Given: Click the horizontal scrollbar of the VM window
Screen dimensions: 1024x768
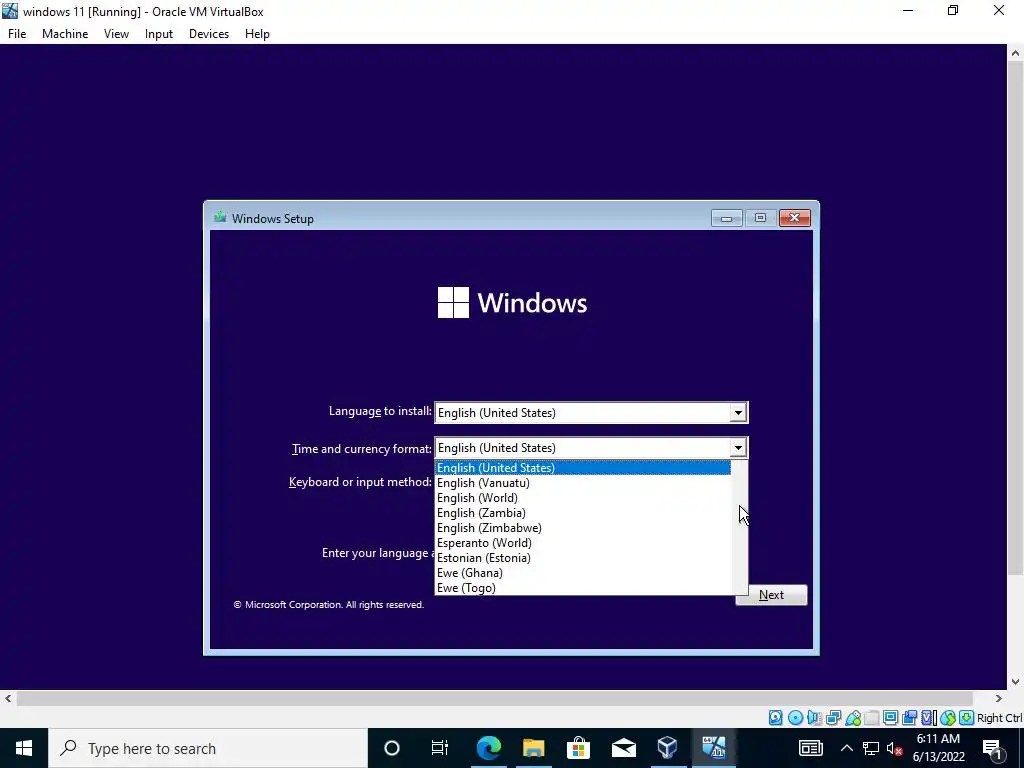Looking at the screenshot, I should (x=494, y=699).
